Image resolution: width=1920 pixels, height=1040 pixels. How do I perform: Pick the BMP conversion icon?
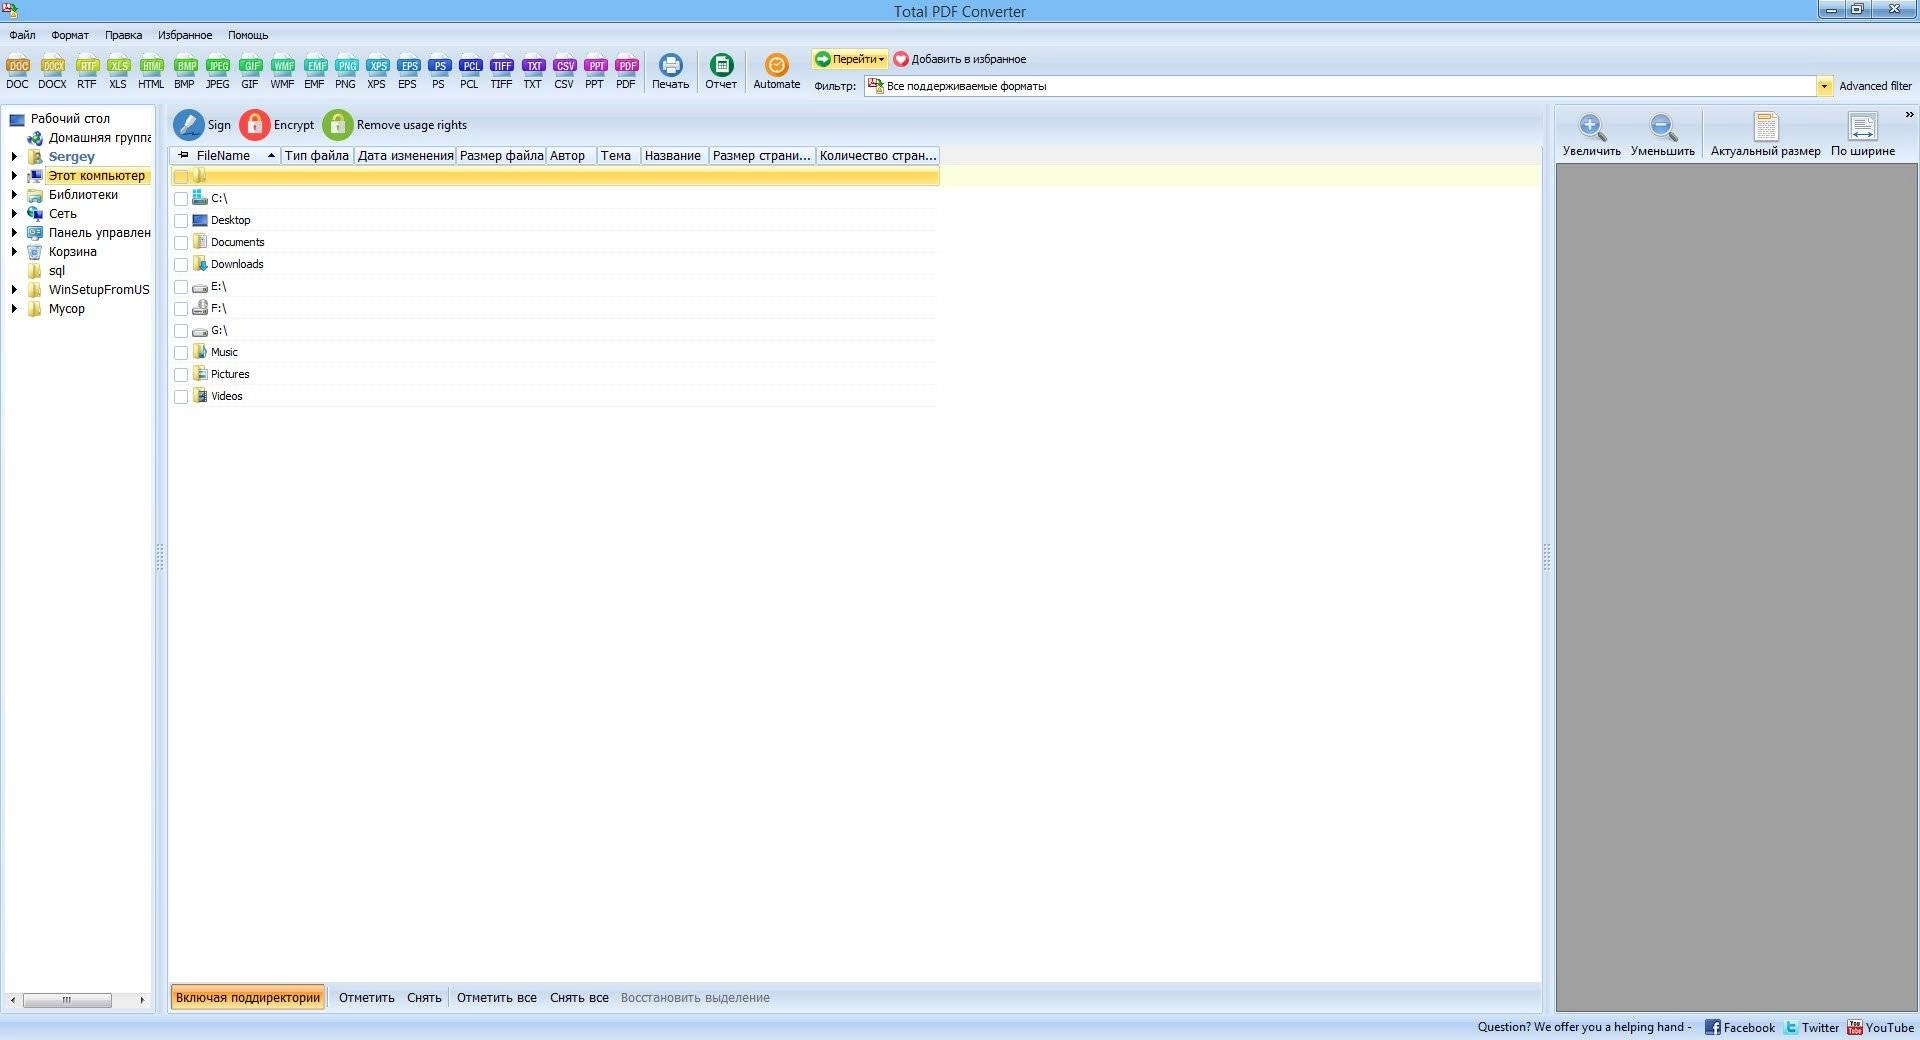pos(185,72)
